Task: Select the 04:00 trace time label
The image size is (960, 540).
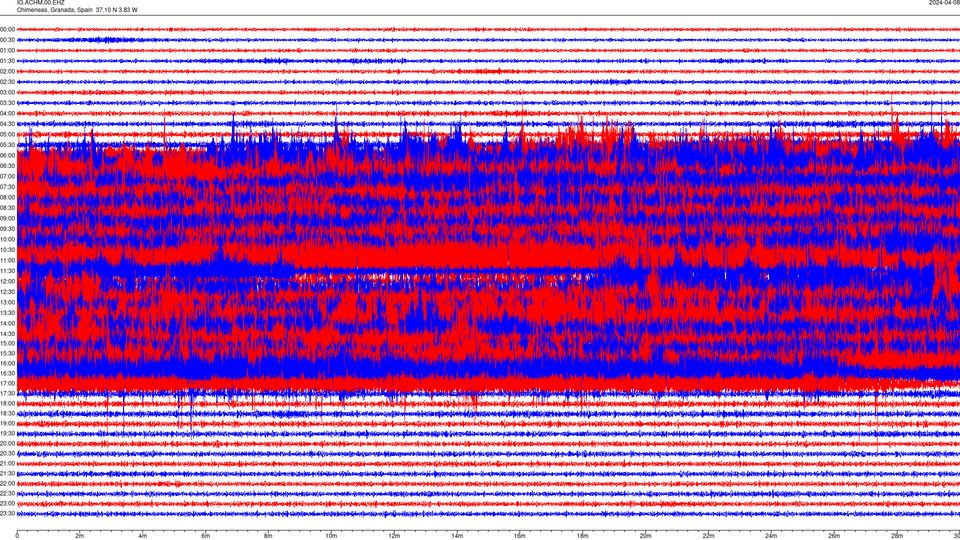Action: click(x=7, y=113)
